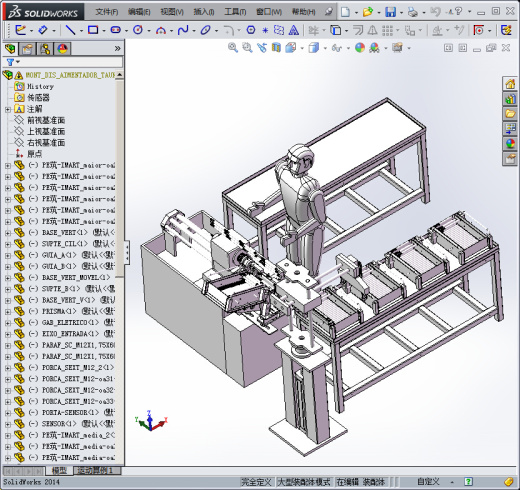Select the Convert Entities tool
The image size is (520, 490).
click(x=336, y=31)
